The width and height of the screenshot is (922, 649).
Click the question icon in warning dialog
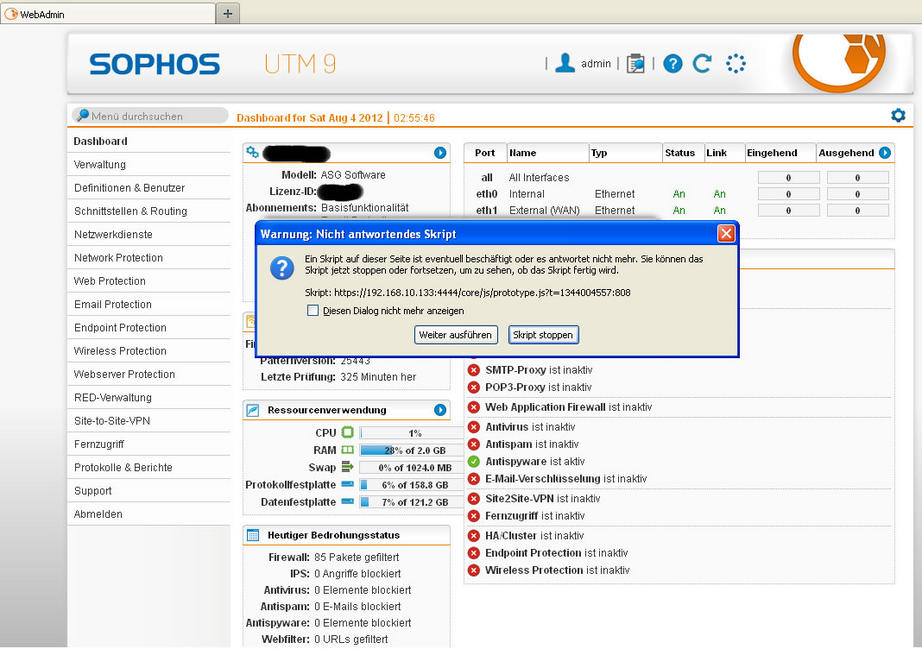tap(282, 267)
